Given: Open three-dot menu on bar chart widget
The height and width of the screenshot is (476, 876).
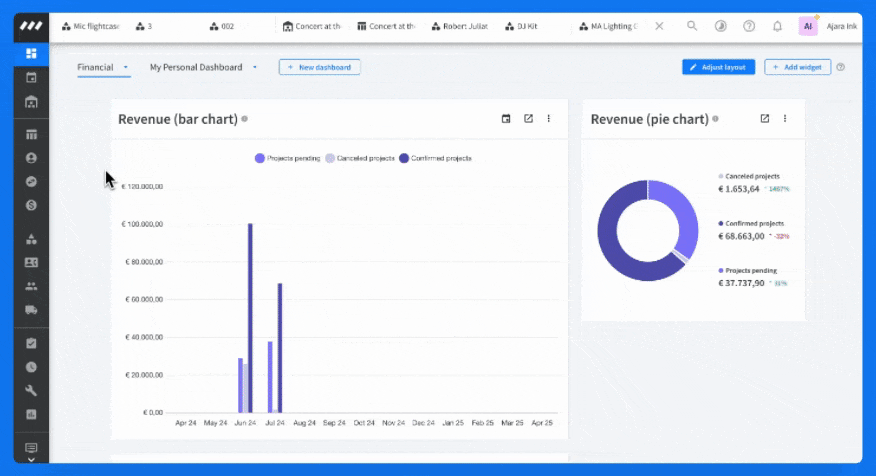Looking at the screenshot, I should pyautogui.click(x=549, y=118).
